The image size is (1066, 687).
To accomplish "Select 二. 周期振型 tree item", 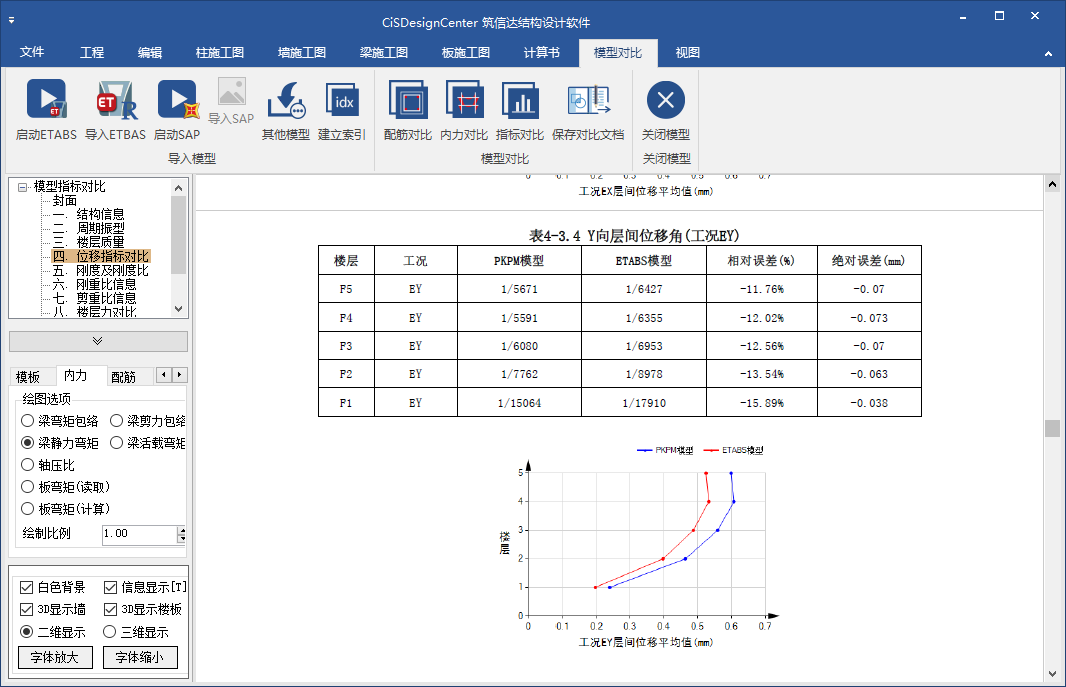I will click(88, 228).
